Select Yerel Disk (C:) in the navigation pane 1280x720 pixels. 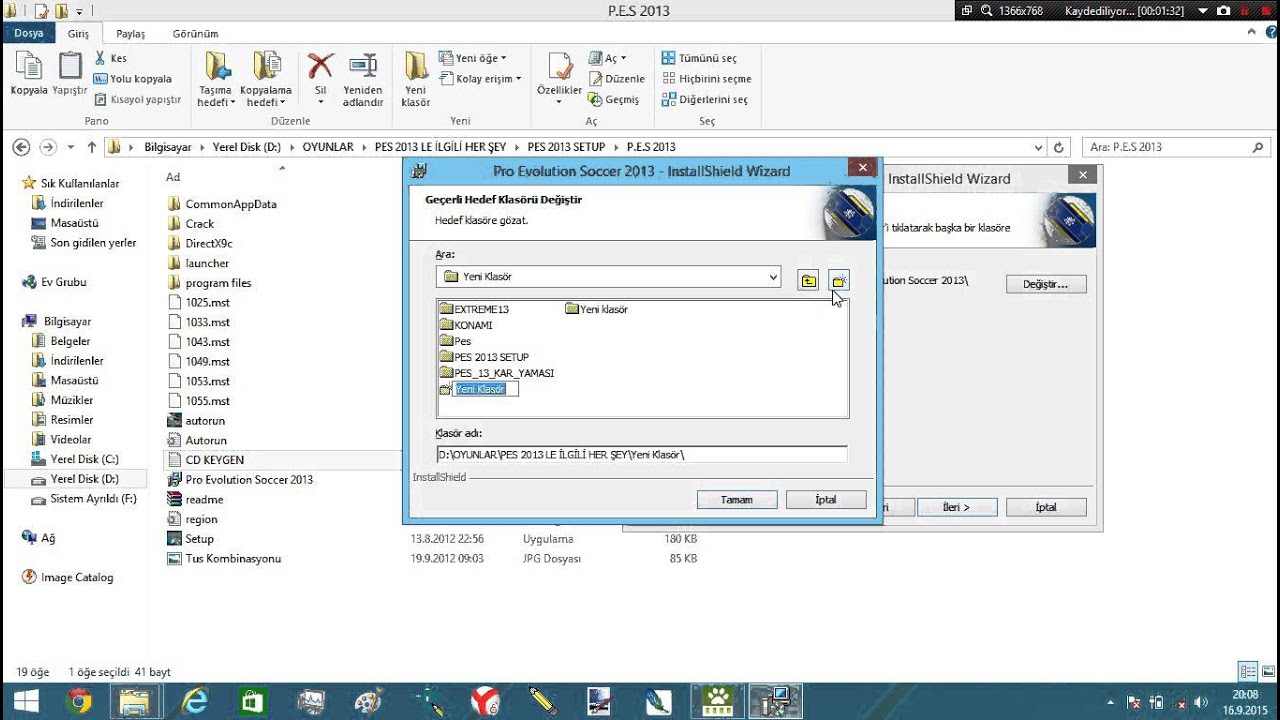coord(75,459)
